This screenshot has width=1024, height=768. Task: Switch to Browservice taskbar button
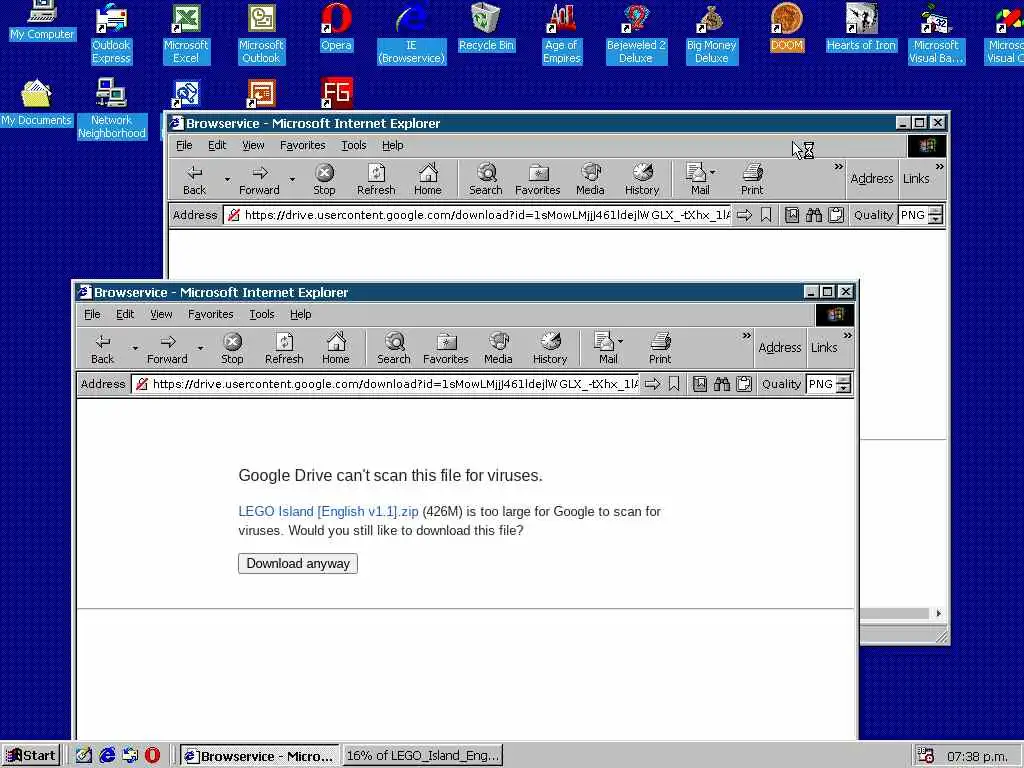coord(259,756)
